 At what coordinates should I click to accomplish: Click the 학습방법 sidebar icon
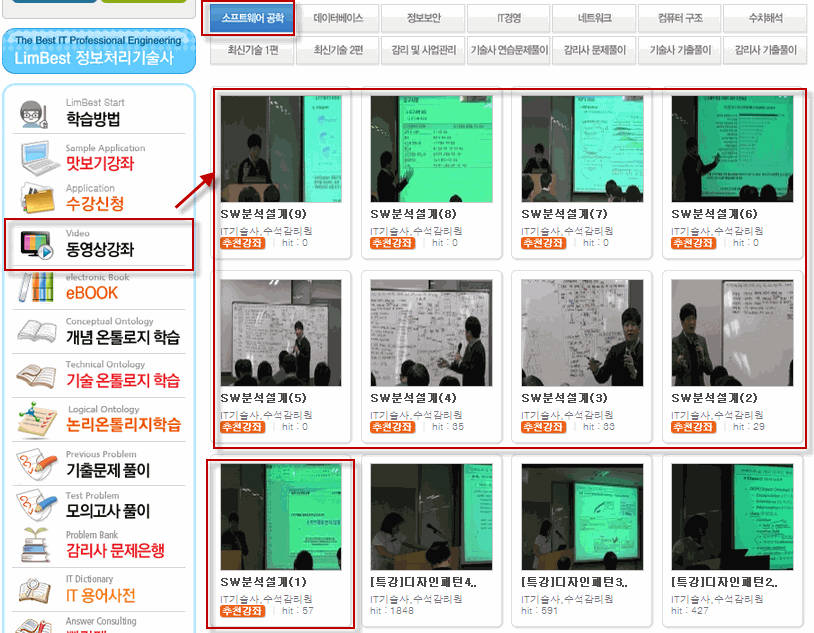[36, 113]
